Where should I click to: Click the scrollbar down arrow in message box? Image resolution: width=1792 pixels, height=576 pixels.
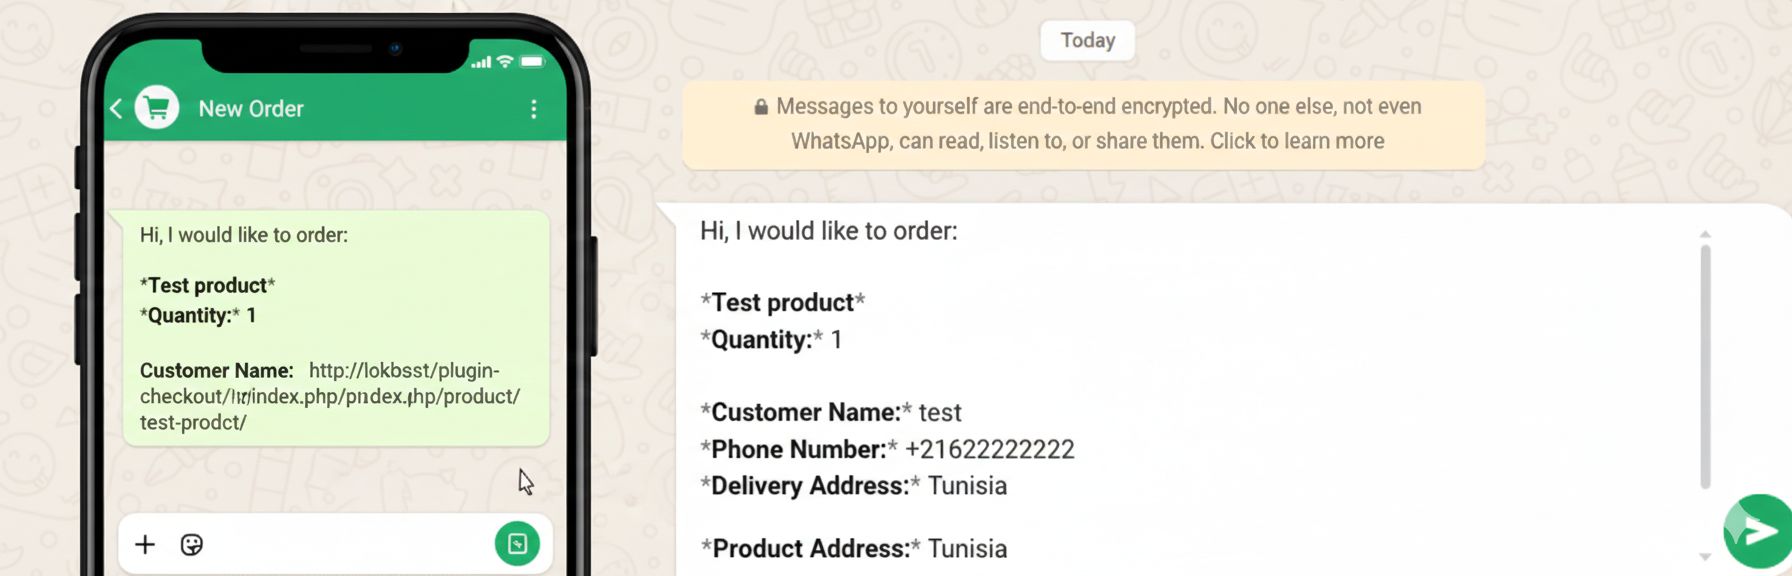coord(1705,557)
